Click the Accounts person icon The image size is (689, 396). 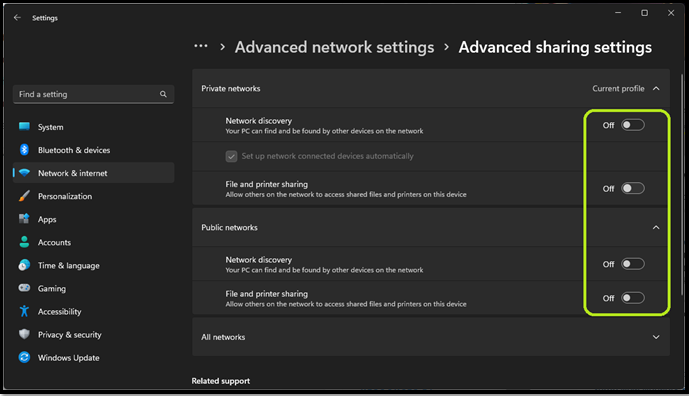pos(24,242)
